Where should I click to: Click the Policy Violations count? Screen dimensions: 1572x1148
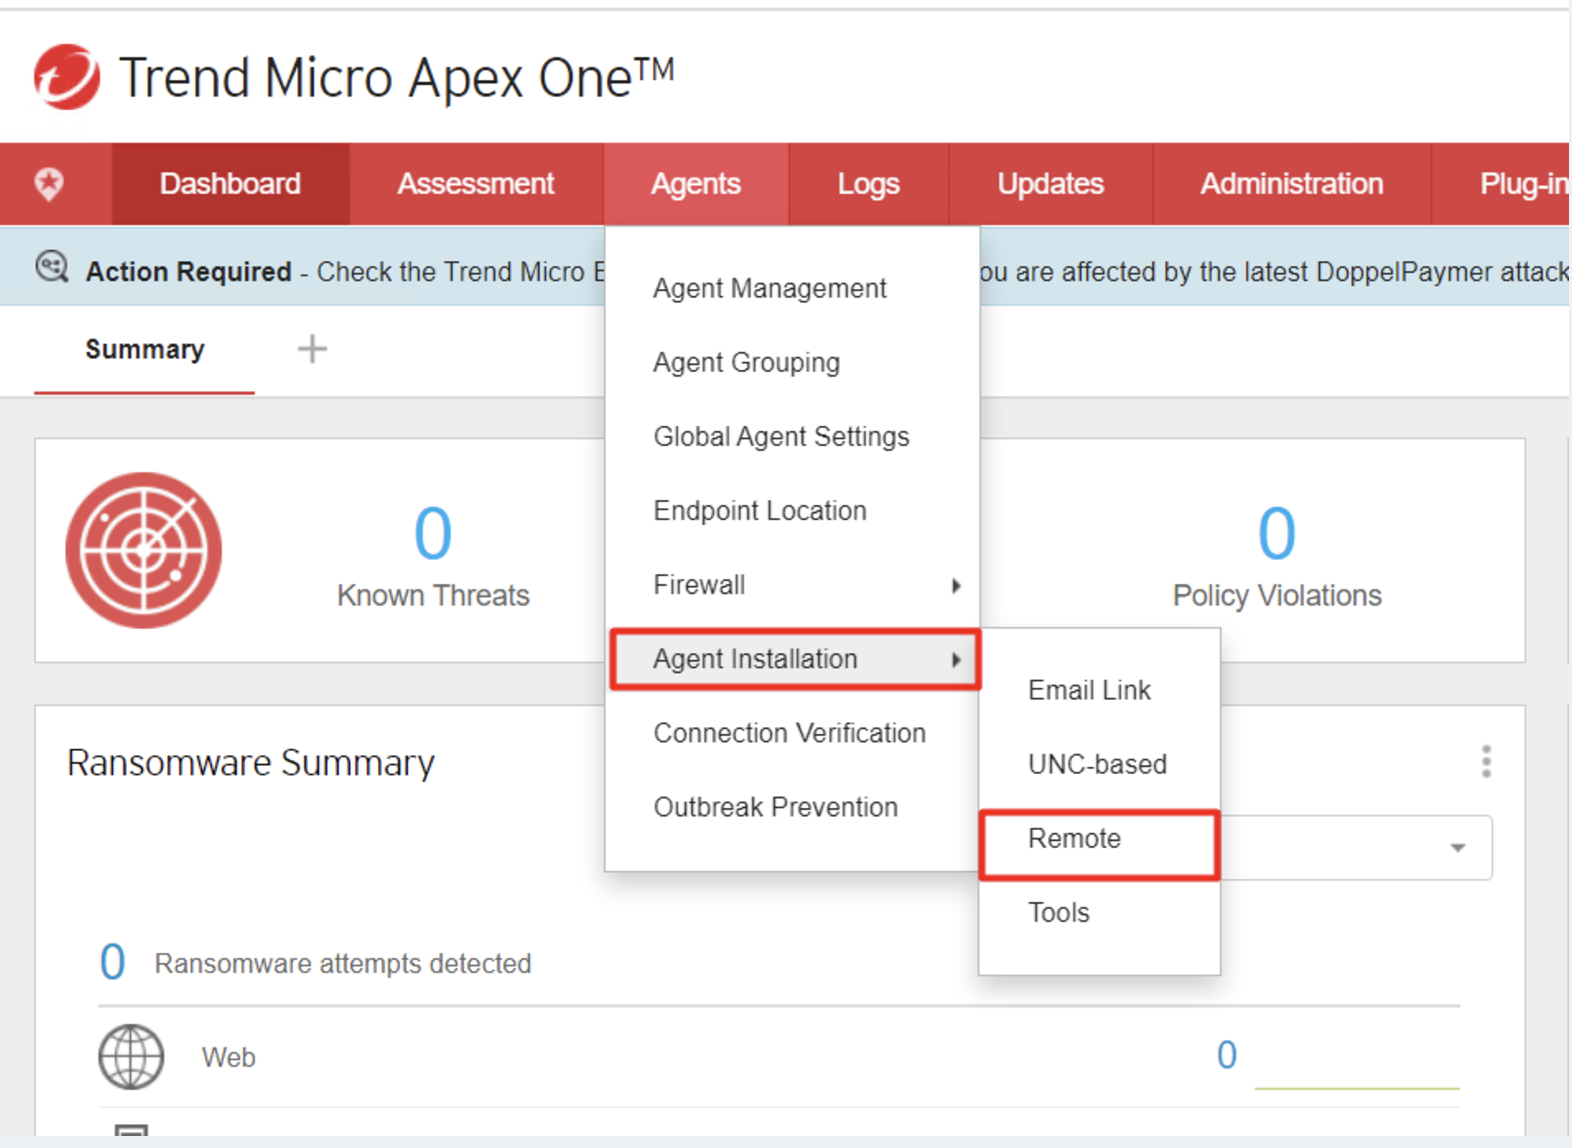(x=1277, y=533)
